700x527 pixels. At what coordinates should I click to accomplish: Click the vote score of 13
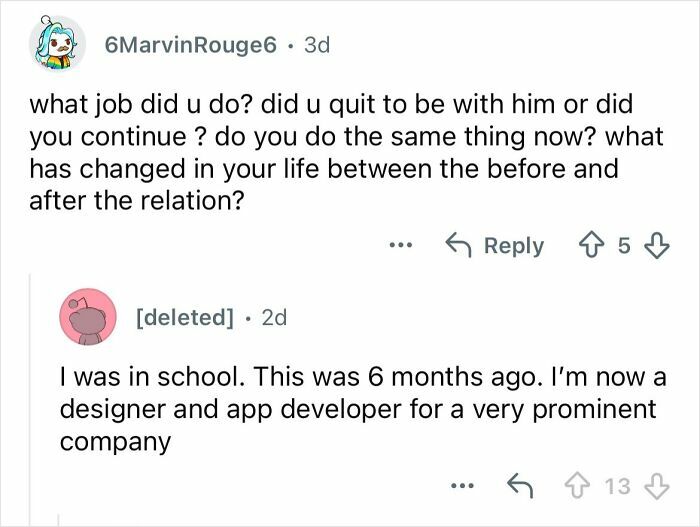click(617, 487)
